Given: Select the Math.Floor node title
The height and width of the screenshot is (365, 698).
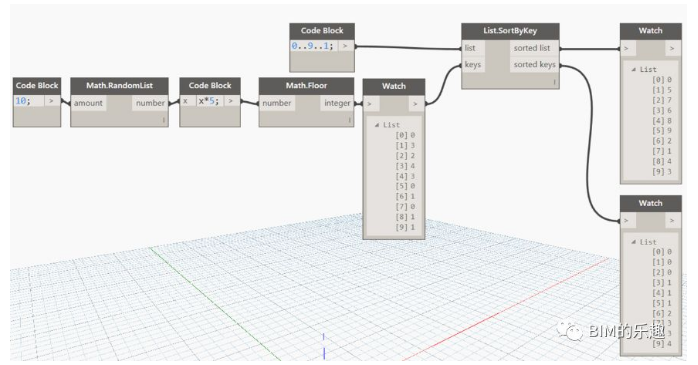Looking at the screenshot, I should point(306,85).
